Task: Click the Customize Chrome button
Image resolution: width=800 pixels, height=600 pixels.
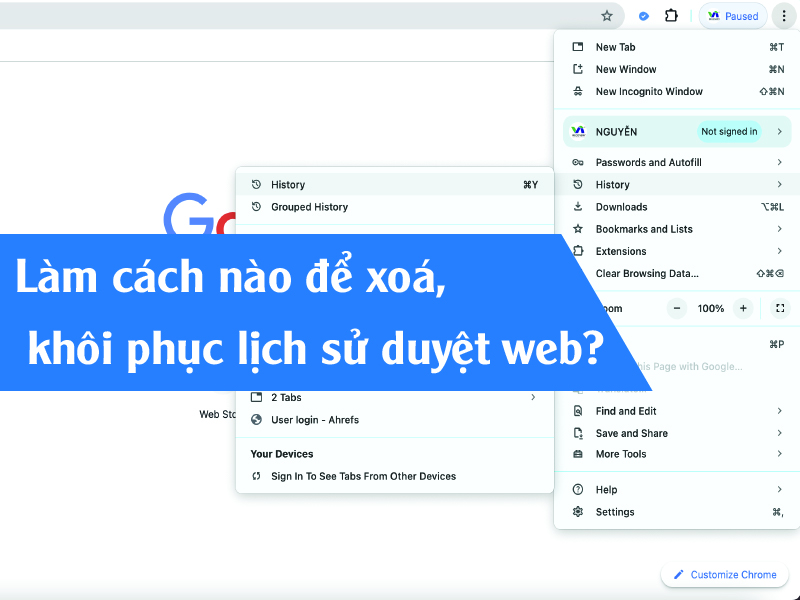Action: click(725, 574)
